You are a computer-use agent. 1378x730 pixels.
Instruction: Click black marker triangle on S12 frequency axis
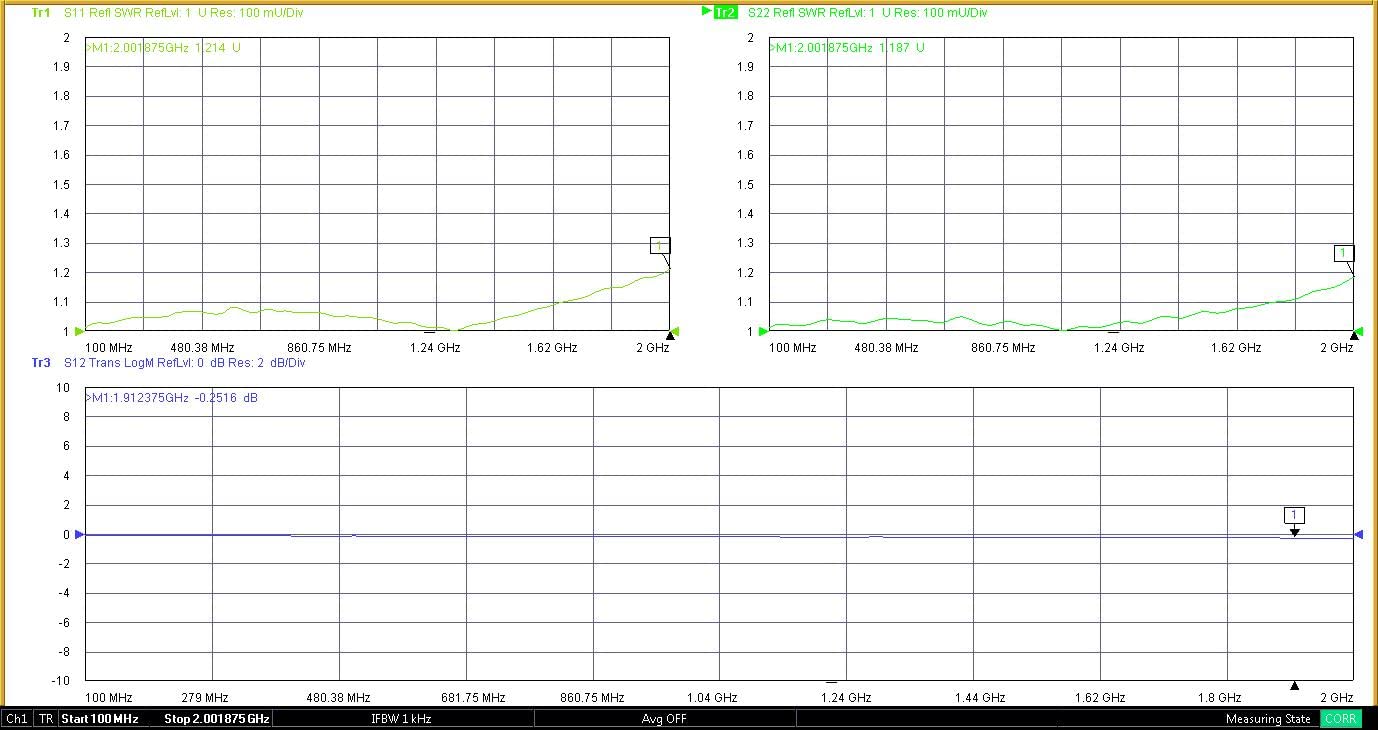tap(1294, 685)
